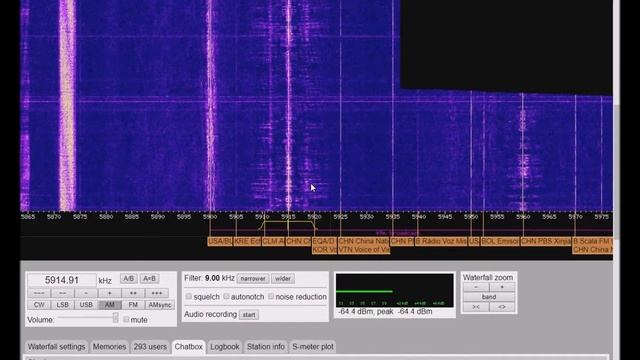Enable the squelch checkbox

[189, 297]
